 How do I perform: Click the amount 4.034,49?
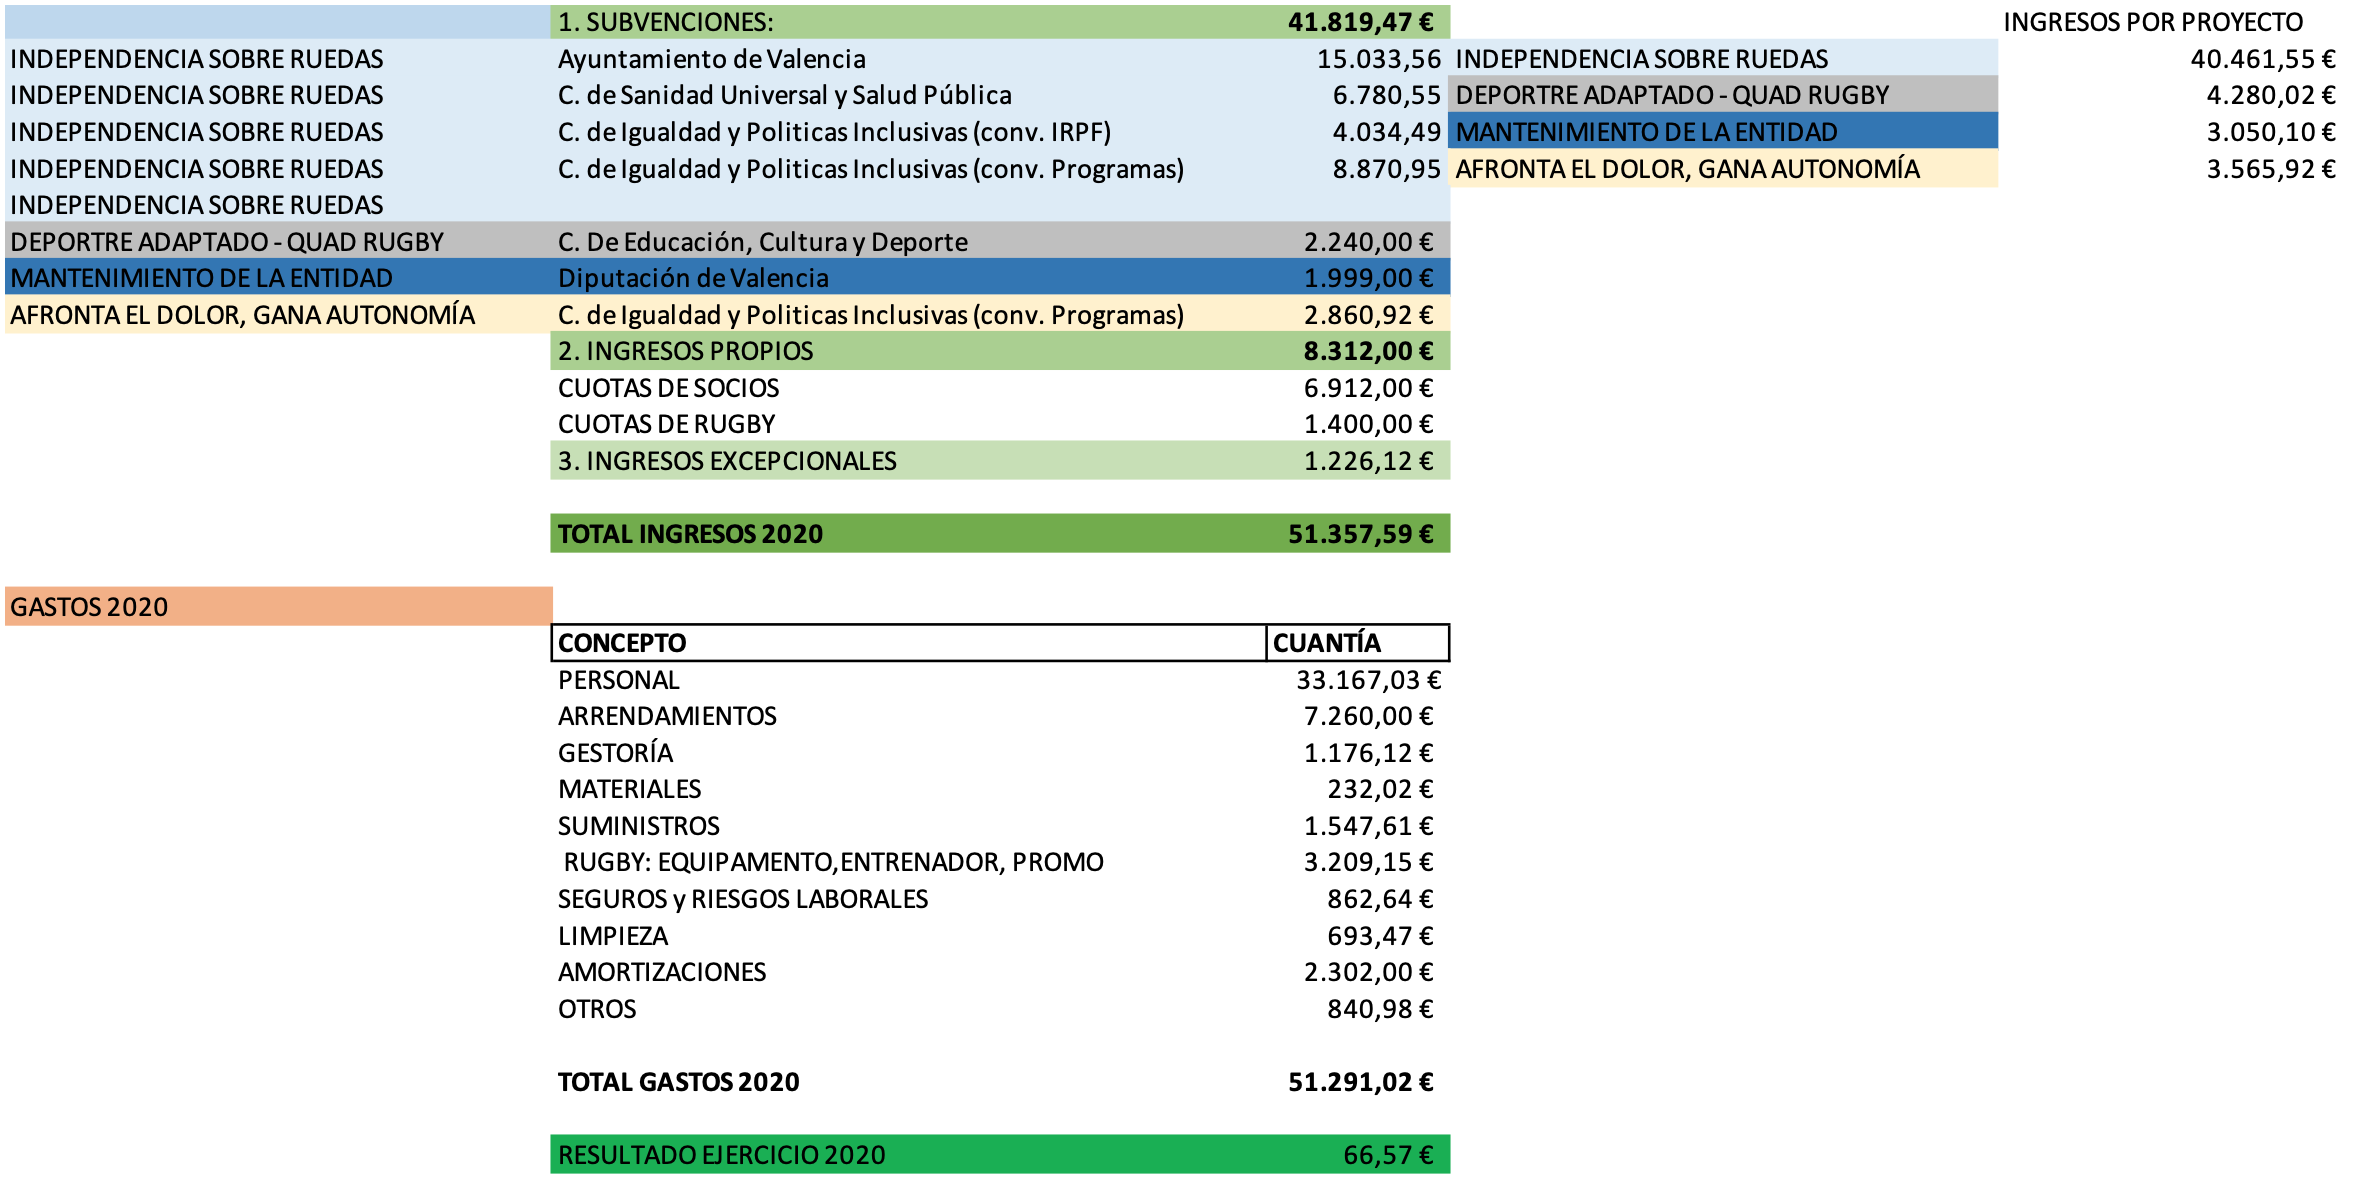point(1386,132)
